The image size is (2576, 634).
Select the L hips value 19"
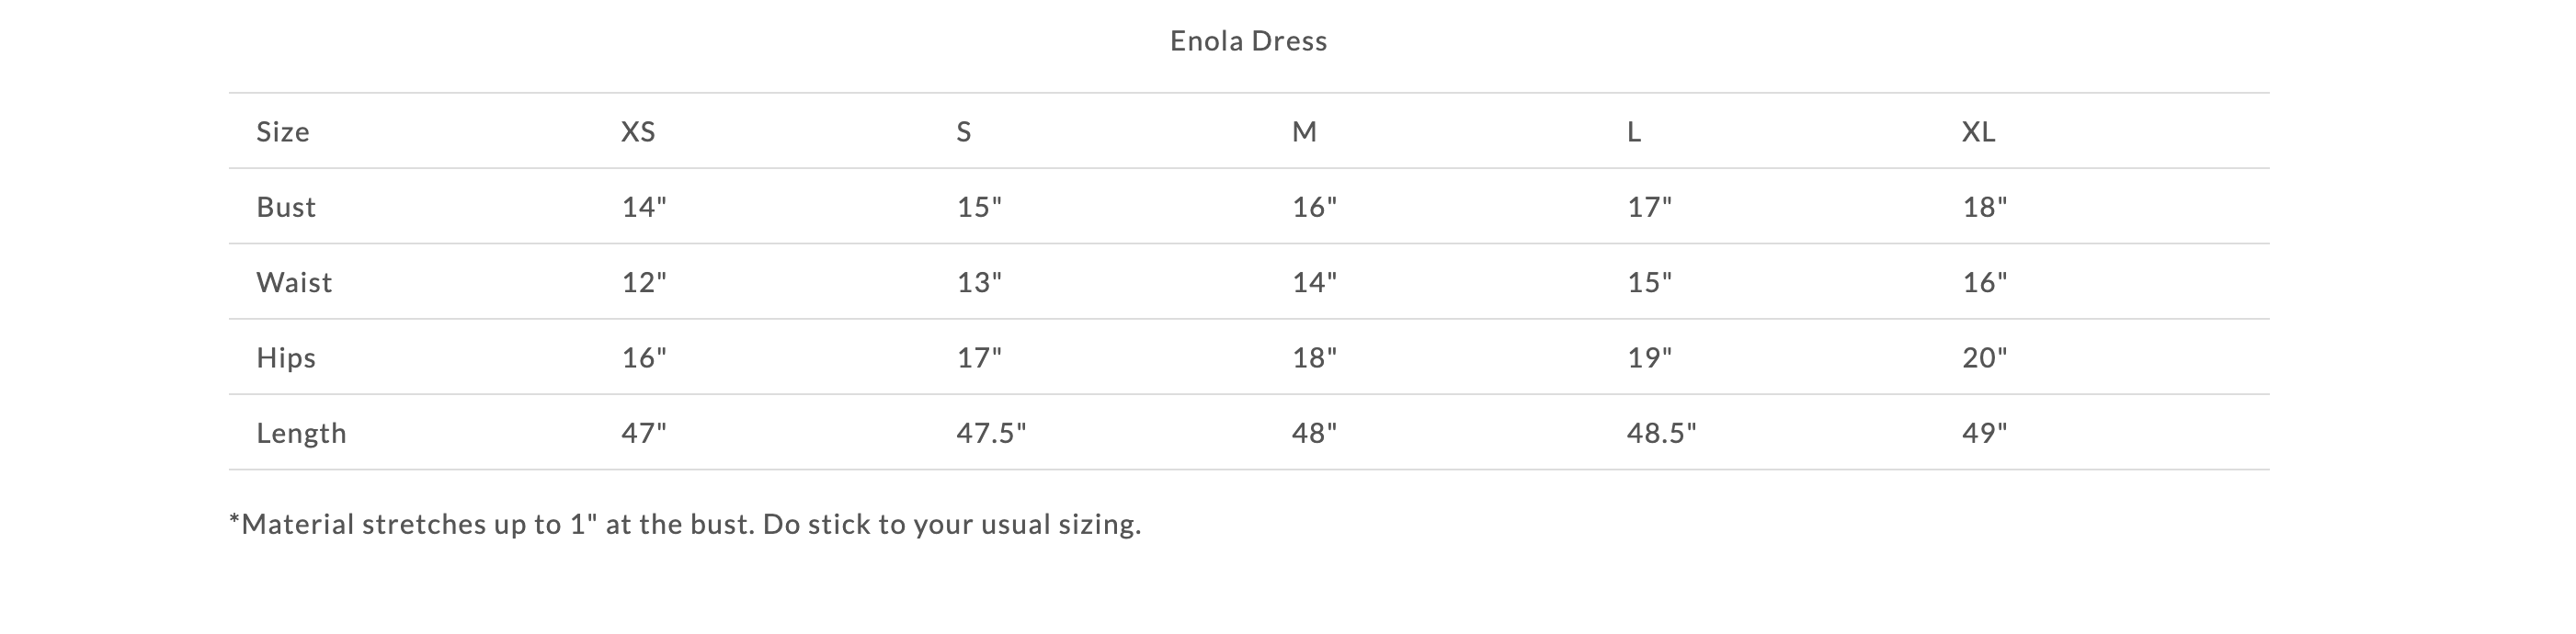pos(1649,358)
